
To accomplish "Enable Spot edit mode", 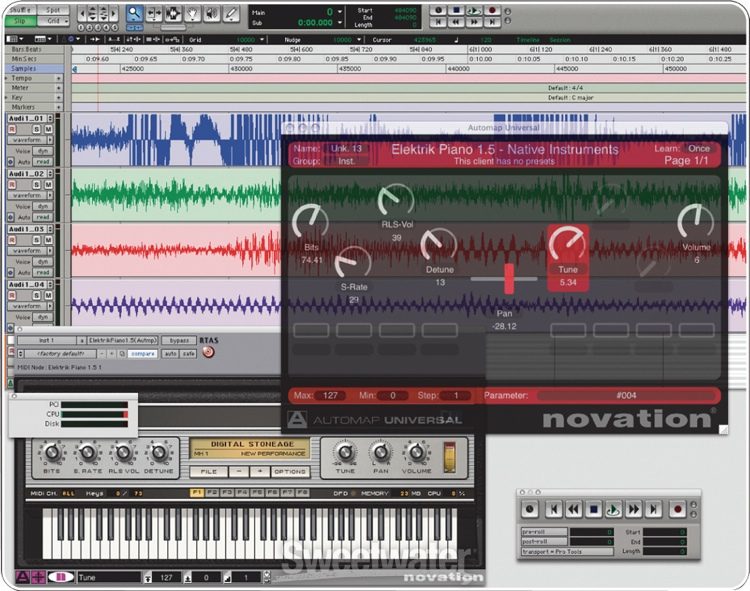I will click(x=53, y=10).
